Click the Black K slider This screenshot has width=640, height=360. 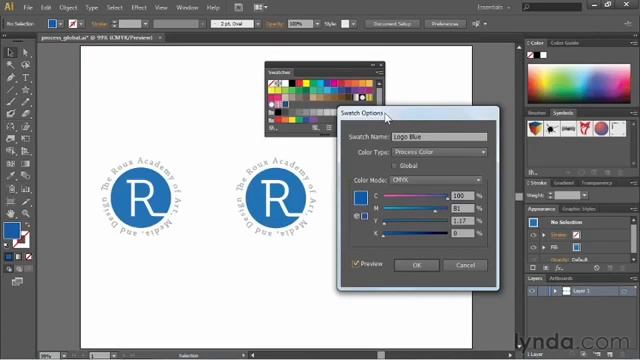[x=416, y=233]
